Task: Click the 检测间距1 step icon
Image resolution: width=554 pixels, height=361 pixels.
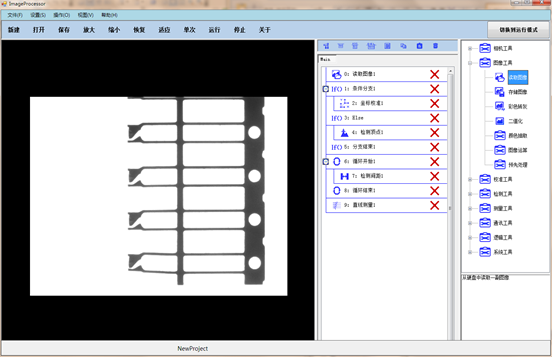Action: click(x=344, y=176)
